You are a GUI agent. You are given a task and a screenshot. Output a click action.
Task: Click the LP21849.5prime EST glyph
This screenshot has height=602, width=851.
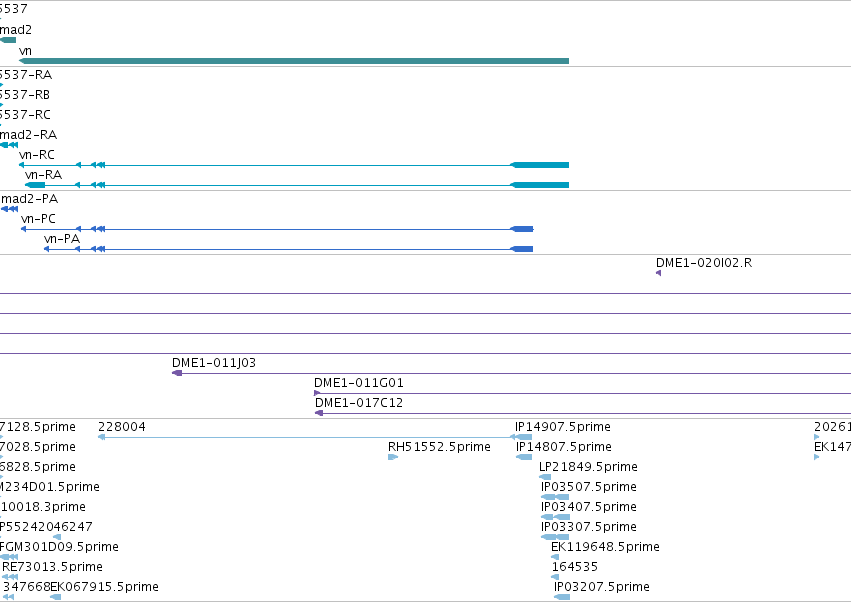coord(545,477)
